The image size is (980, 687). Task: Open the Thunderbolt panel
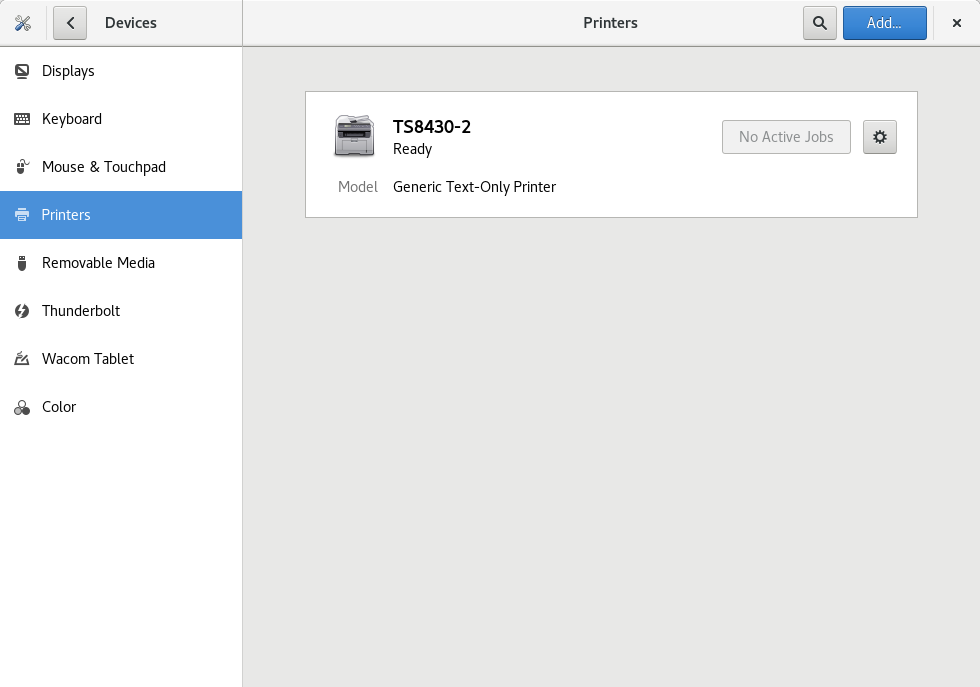point(121,311)
